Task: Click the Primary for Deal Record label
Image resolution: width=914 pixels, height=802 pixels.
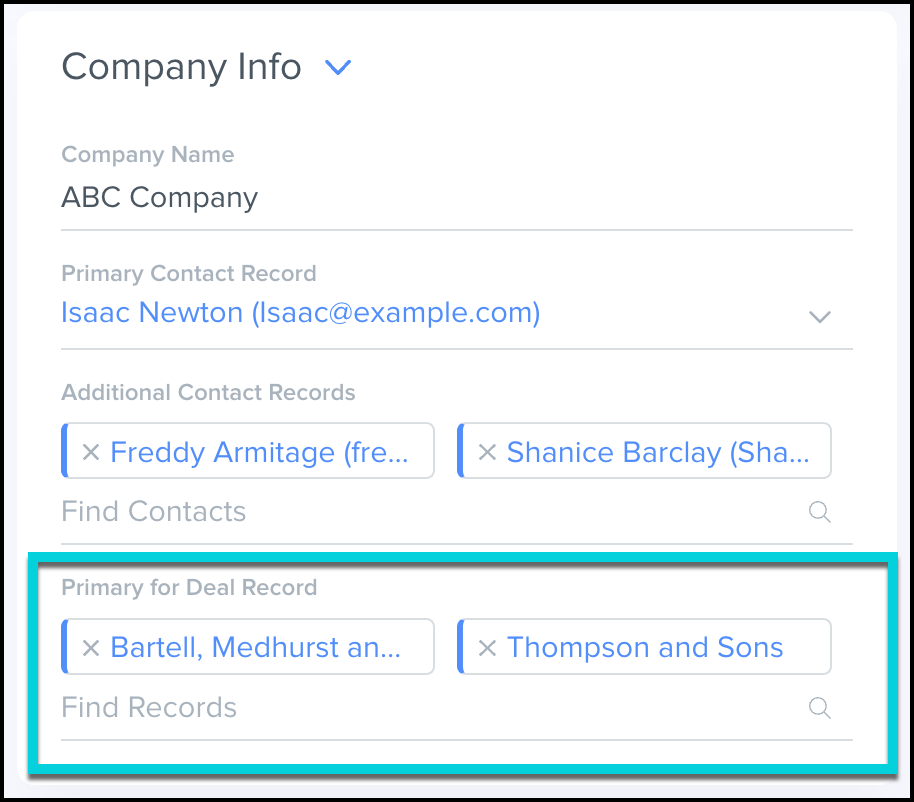Action: [x=189, y=587]
